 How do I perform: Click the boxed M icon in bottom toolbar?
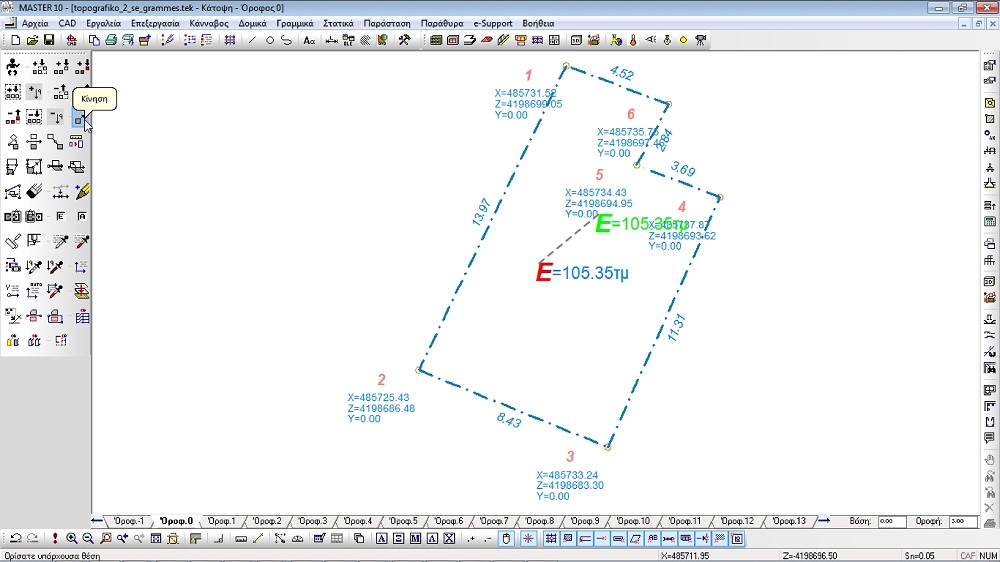click(x=415, y=538)
